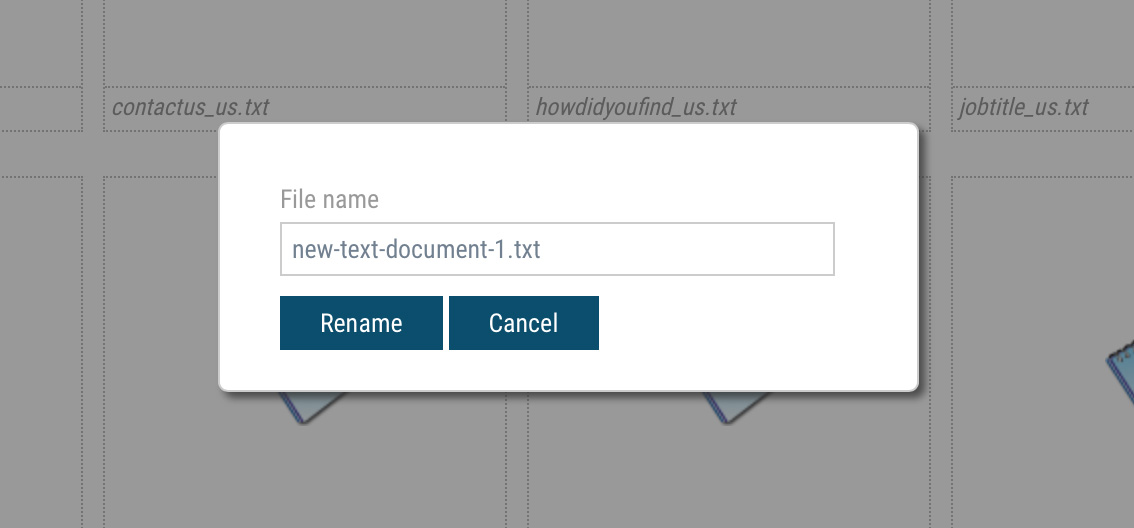This screenshot has width=1134, height=528.
Task: Click the Rename button
Action: pos(361,323)
